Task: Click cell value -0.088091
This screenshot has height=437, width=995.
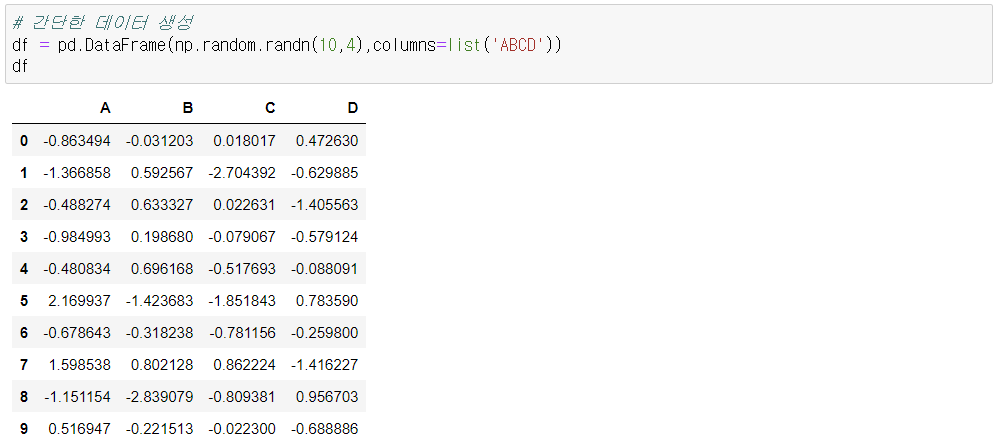Action: [324, 269]
